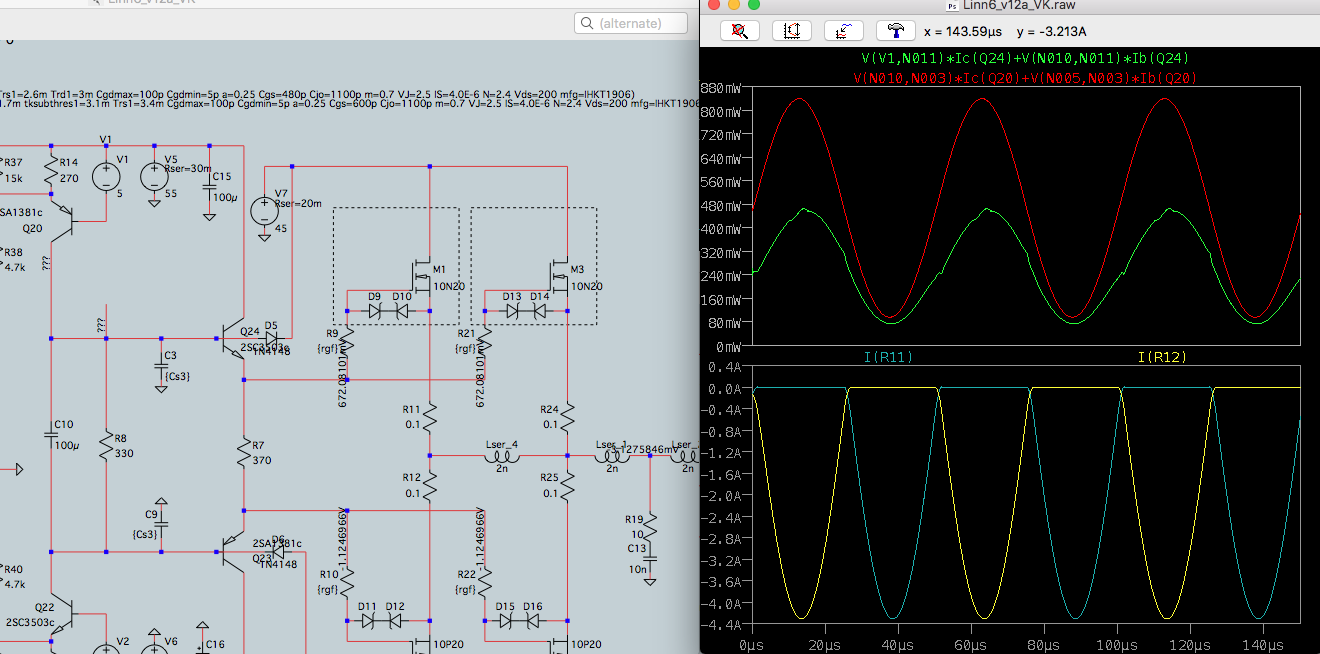Click the 0µs time axis label
The height and width of the screenshot is (654, 1320).
point(750,644)
